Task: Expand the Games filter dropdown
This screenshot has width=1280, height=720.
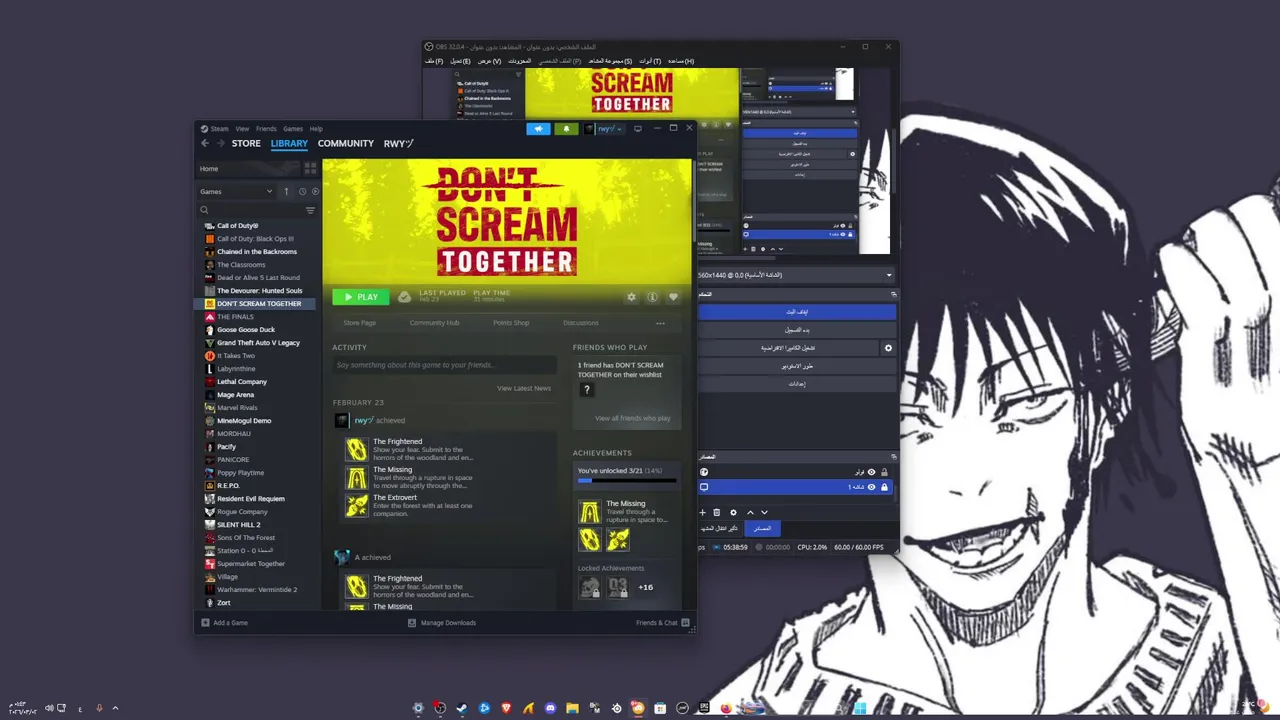Action: coord(236,191)
